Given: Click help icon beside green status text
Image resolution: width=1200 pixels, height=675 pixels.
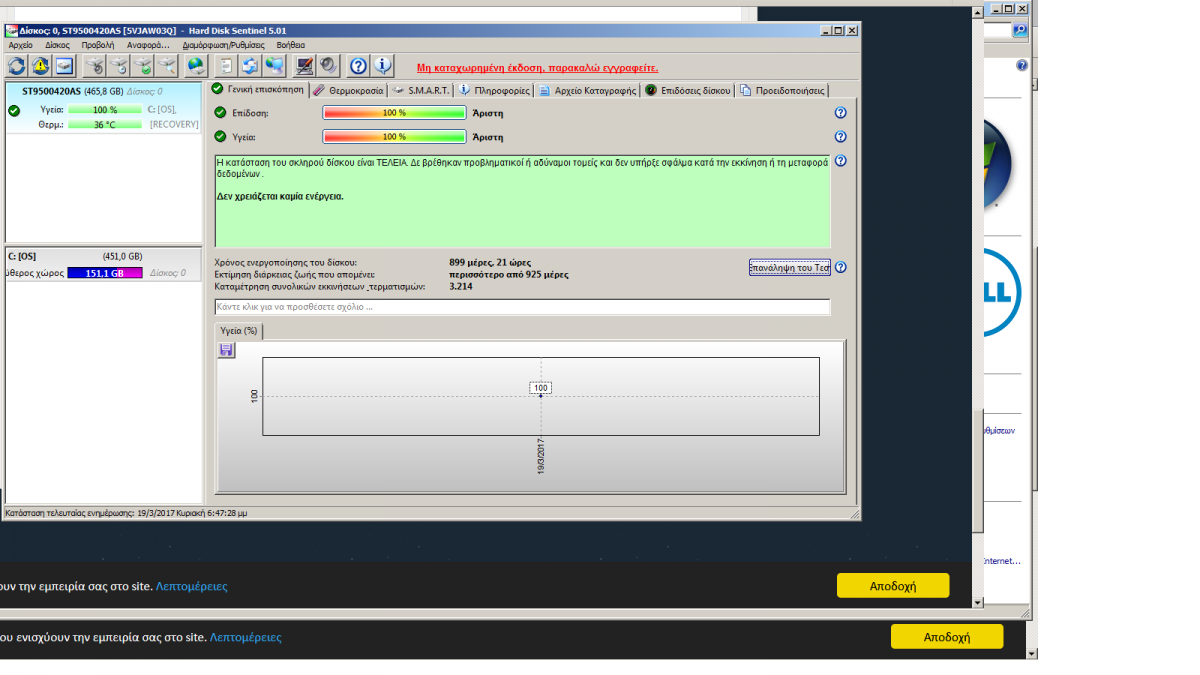Looking at the screenshot, I should coord(840,161).
